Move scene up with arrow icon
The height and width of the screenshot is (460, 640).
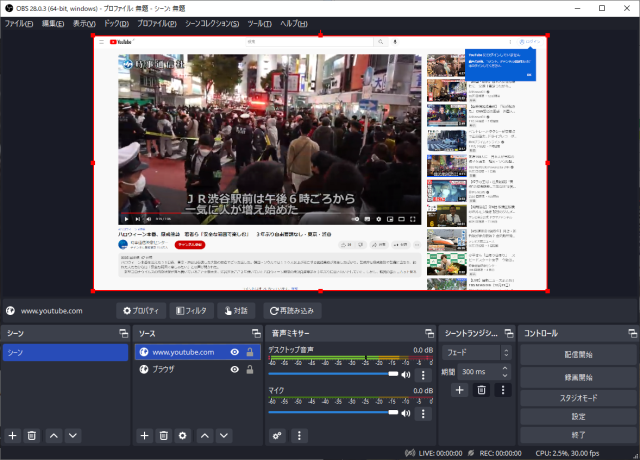click(x=53, y=436)
